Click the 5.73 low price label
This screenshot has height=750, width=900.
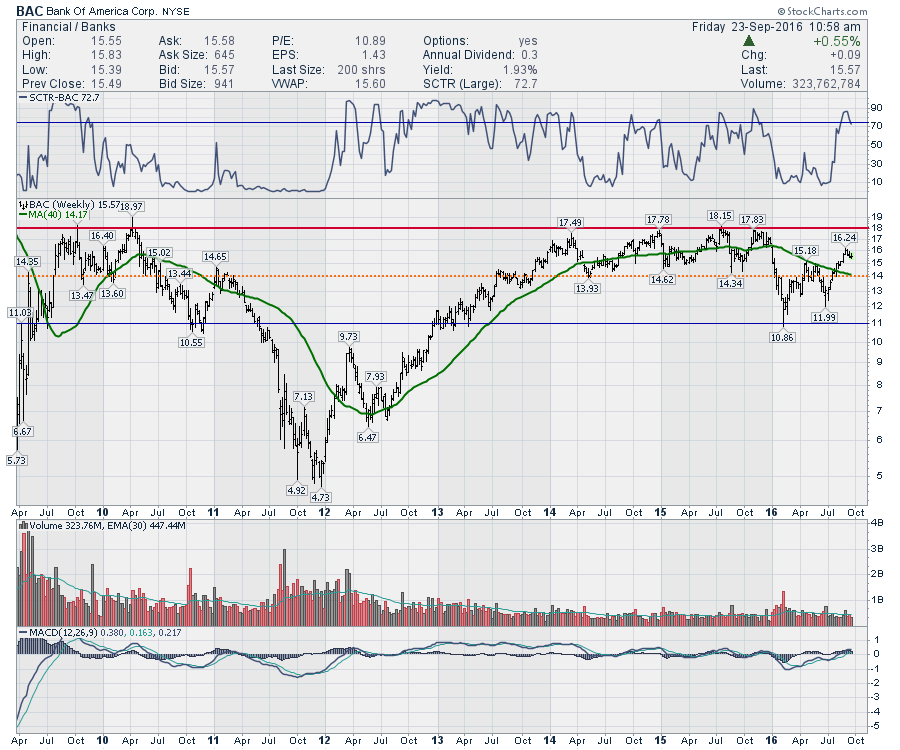tap(17, 460)
